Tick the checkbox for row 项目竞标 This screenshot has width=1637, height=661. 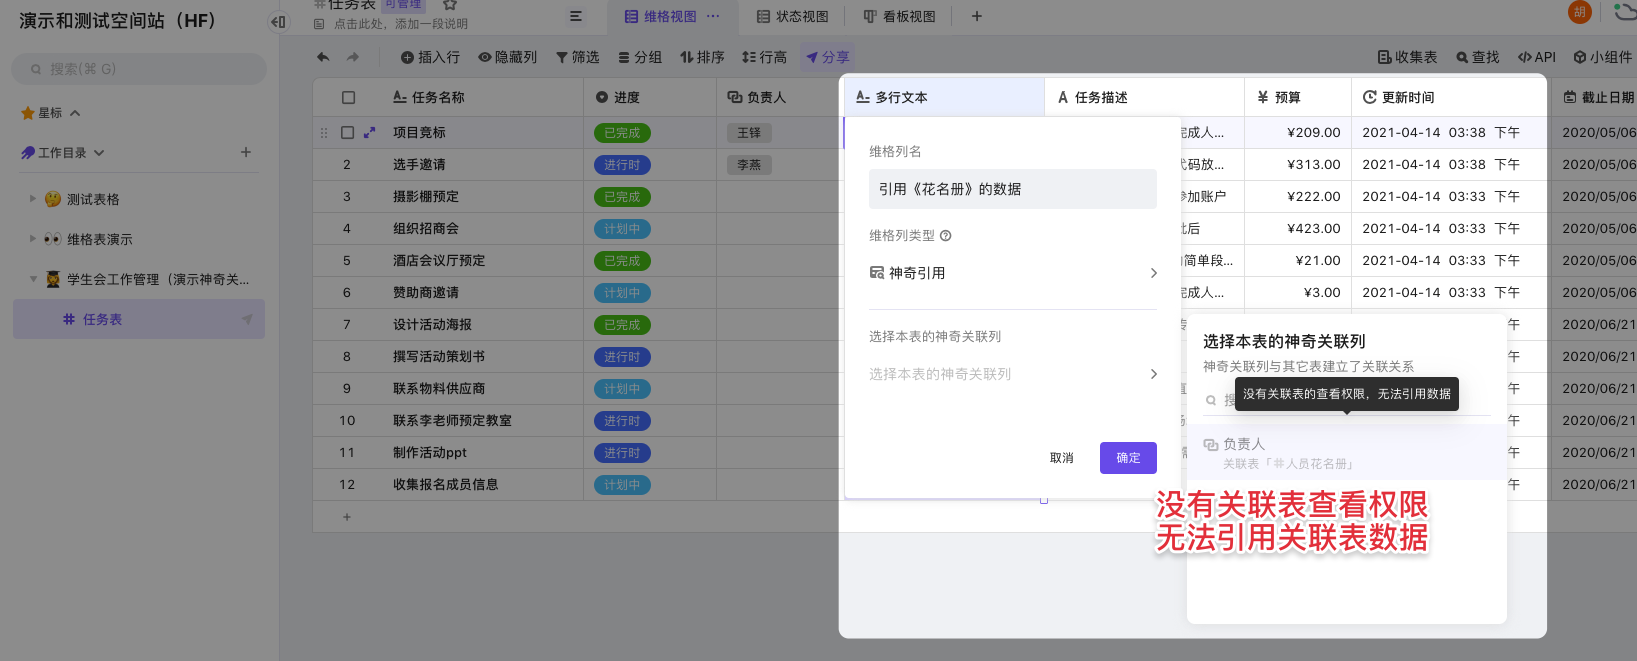pos(348,133)
